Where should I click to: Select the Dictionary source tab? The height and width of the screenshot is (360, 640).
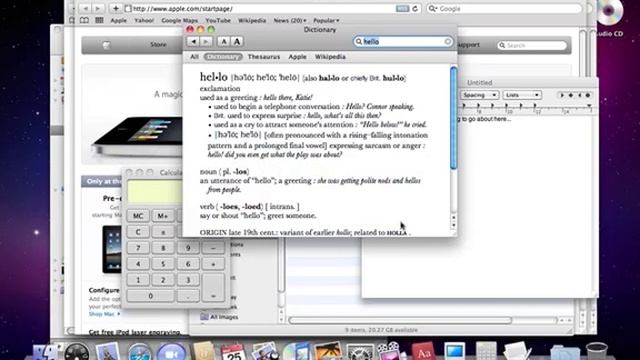(x=223, y=57)
